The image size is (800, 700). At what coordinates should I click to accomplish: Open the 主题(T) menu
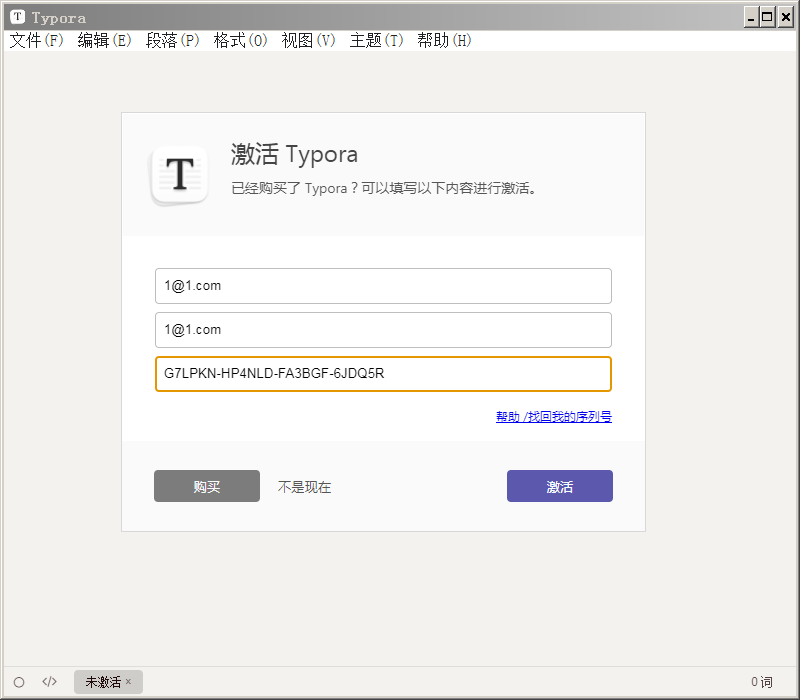pyautogui.click(x=376, y=40)
